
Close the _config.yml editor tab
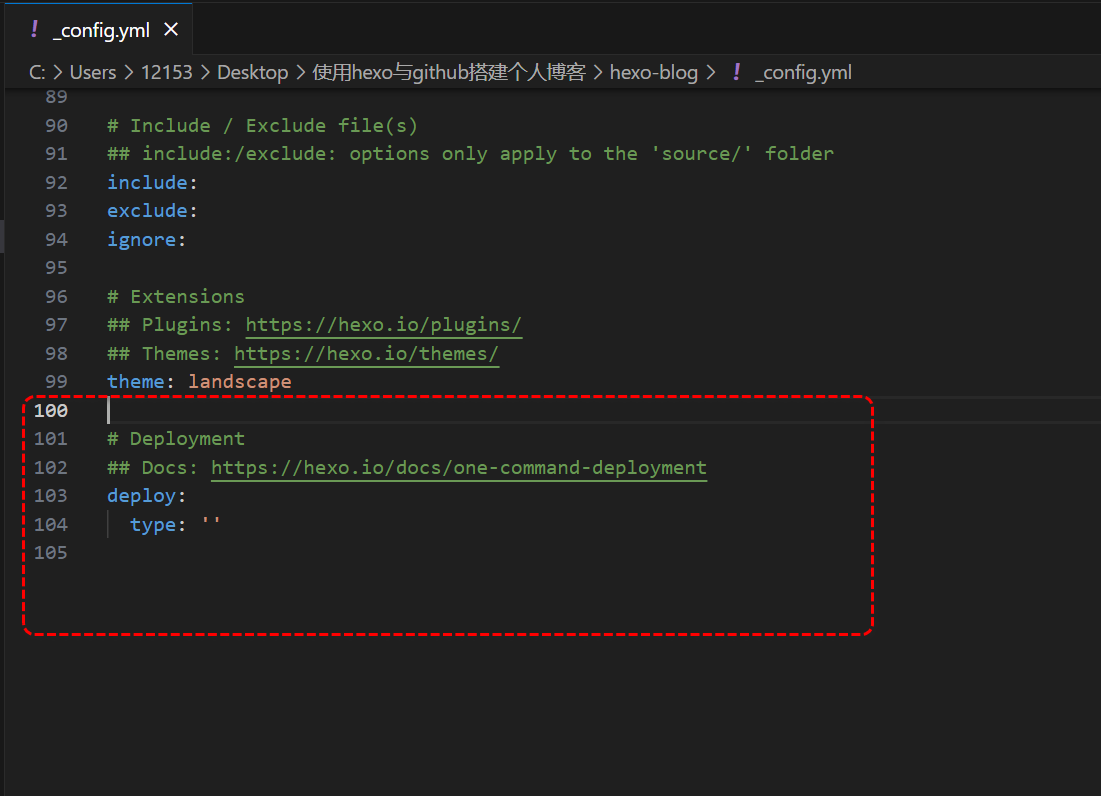pos(171,30)
